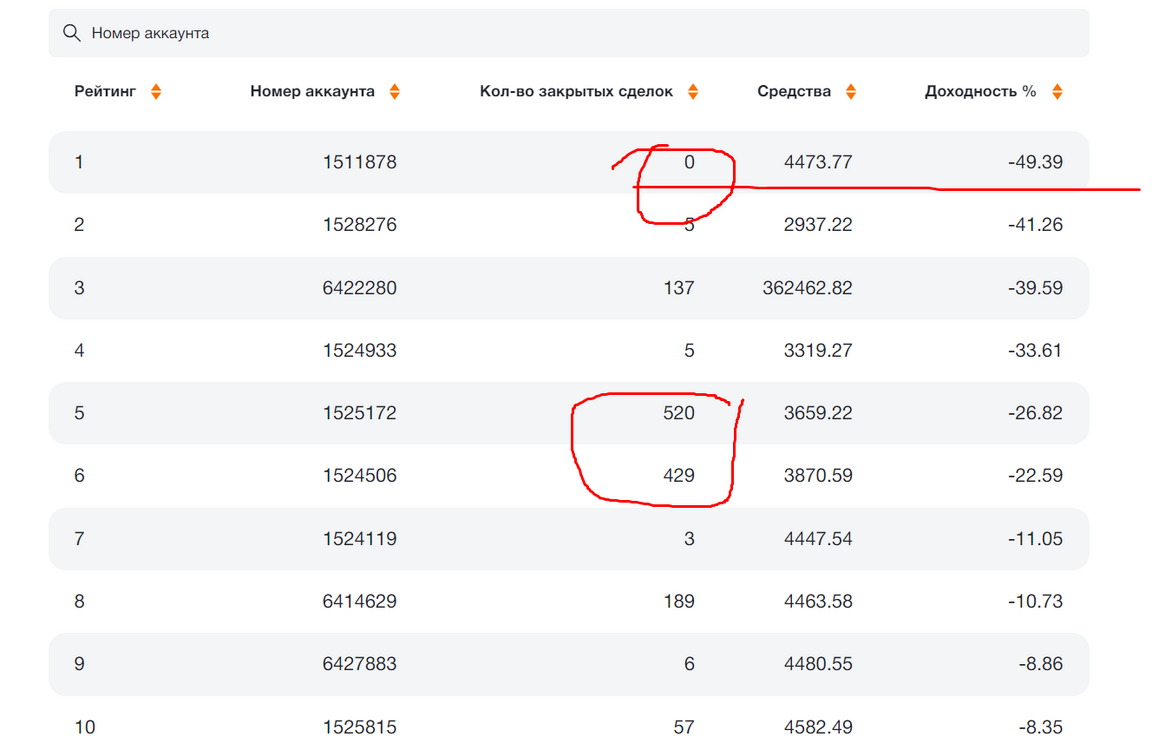1165x750 pixels.
Task: Click profitability value -41.26
Action: [x=1035, y=224]
